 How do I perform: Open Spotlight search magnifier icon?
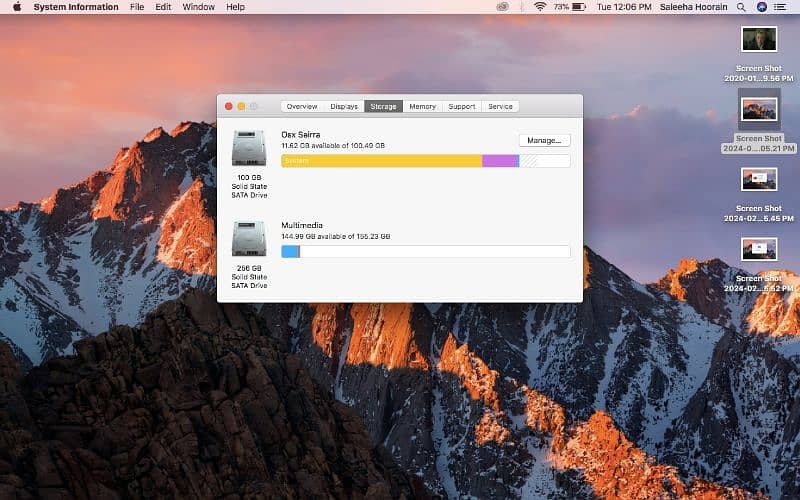[x=741, y=7]
